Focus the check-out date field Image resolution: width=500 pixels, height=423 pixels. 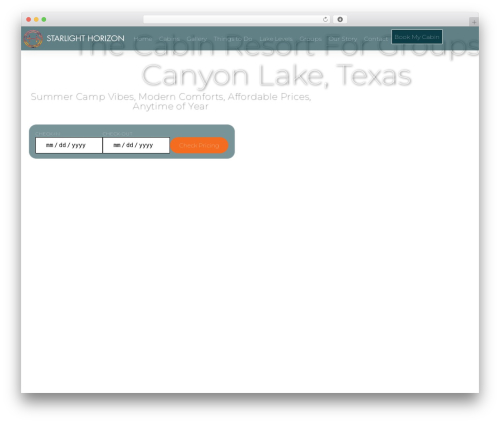coord(136,145)
